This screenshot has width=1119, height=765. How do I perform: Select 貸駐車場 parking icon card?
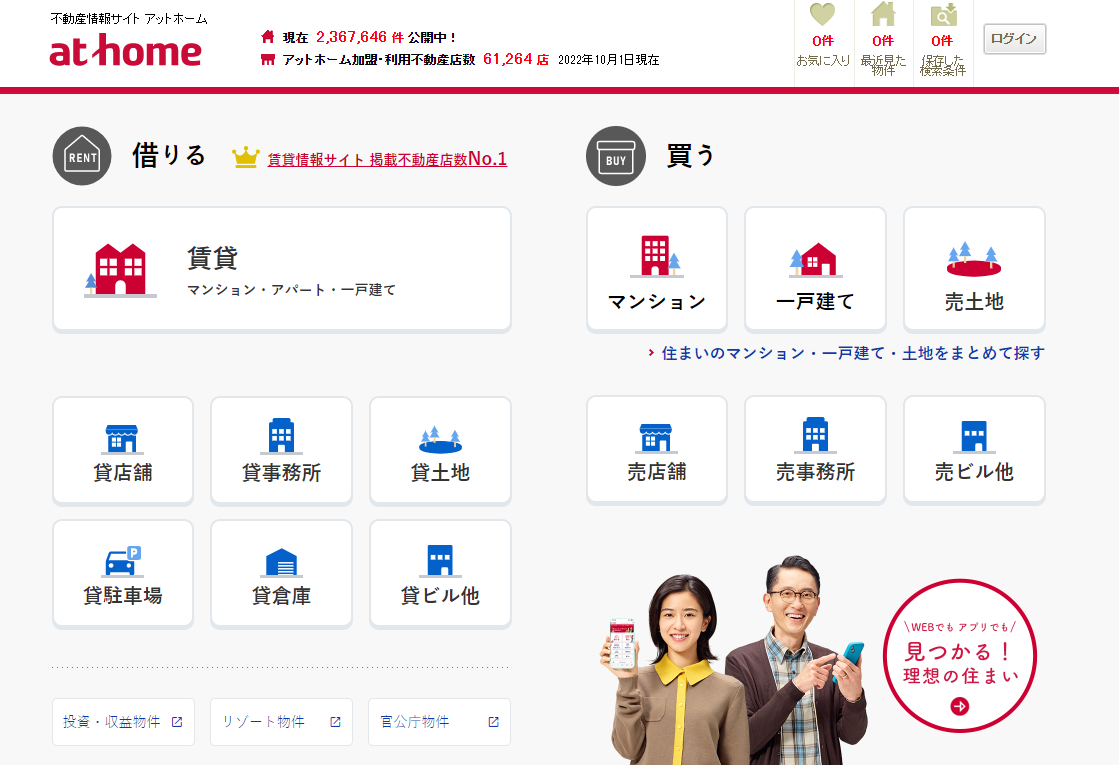click(x=123, y=574)
